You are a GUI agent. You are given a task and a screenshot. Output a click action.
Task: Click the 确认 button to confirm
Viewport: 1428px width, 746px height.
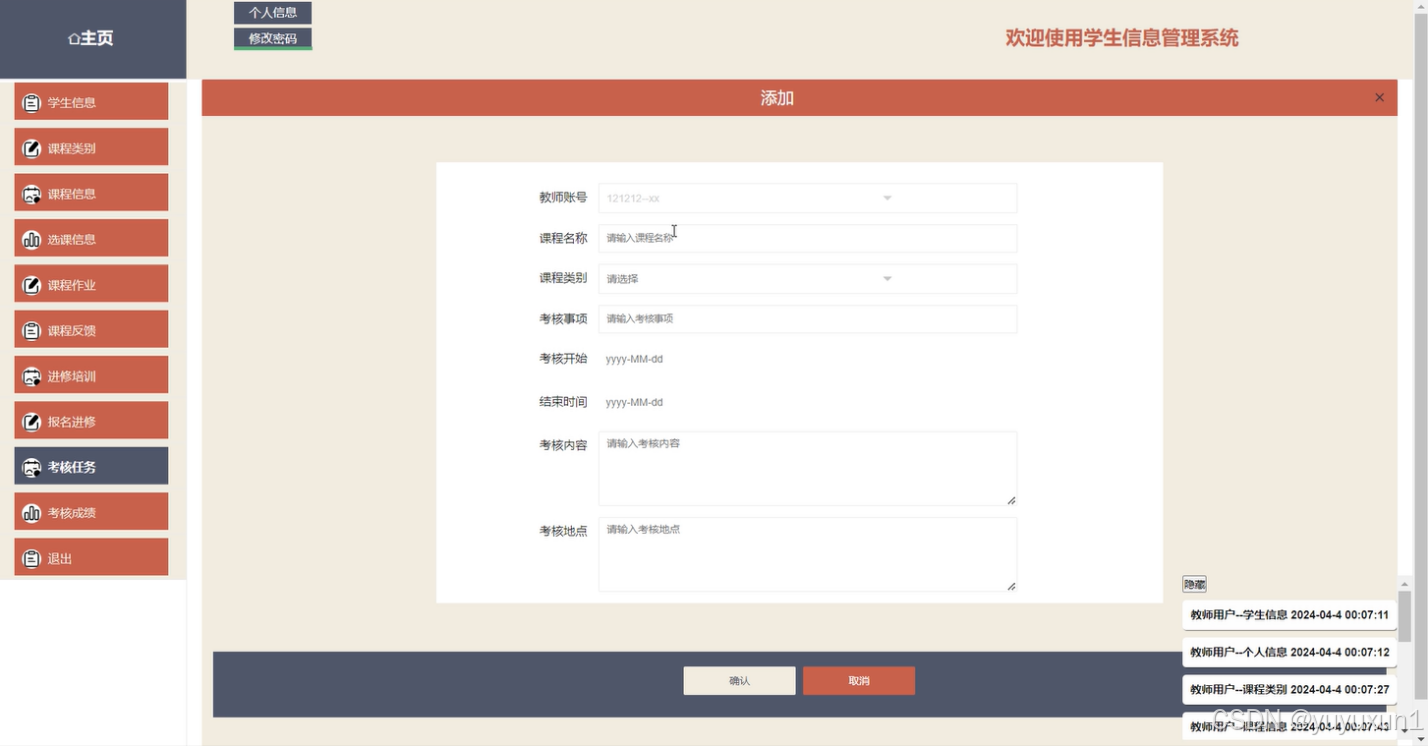click(738, 680)
